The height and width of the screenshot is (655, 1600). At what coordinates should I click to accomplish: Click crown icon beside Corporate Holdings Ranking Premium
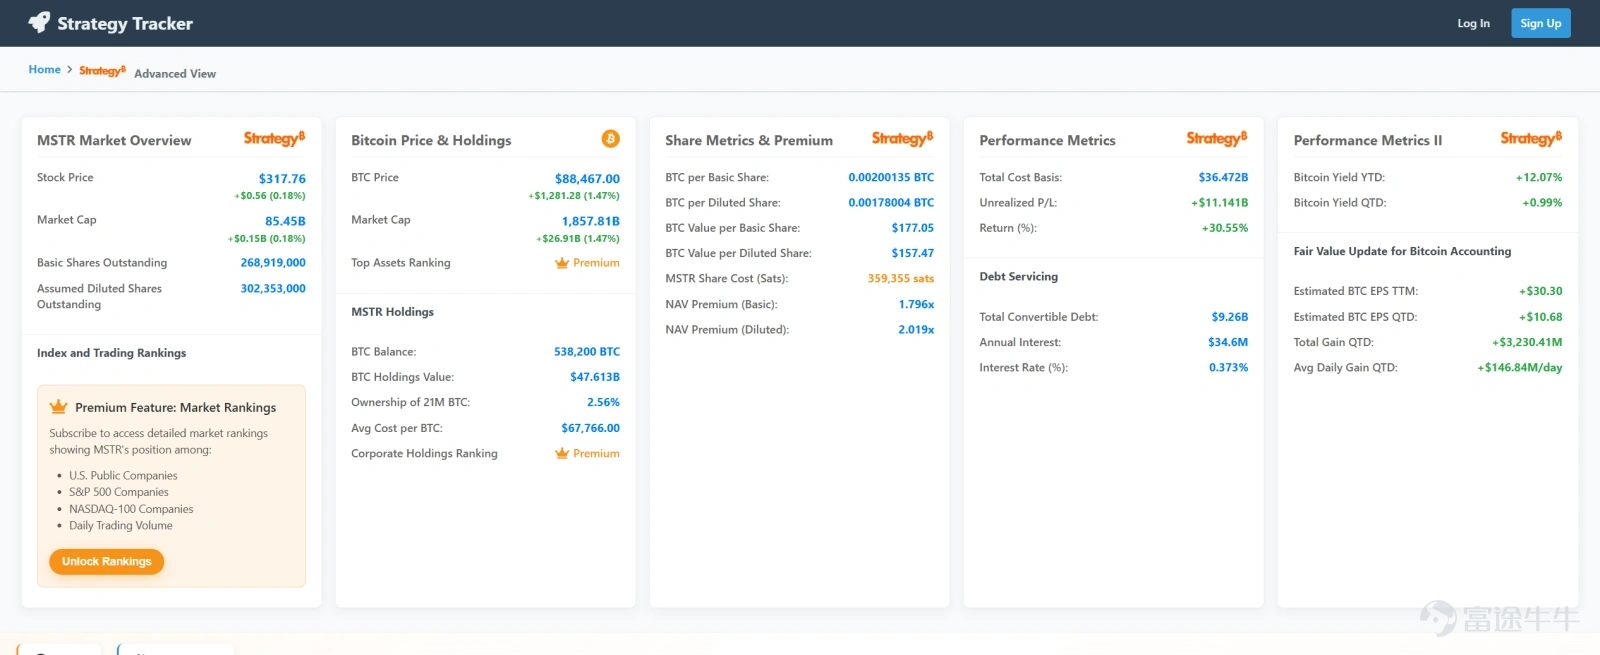pyautogui.click(x=562, y=453)
